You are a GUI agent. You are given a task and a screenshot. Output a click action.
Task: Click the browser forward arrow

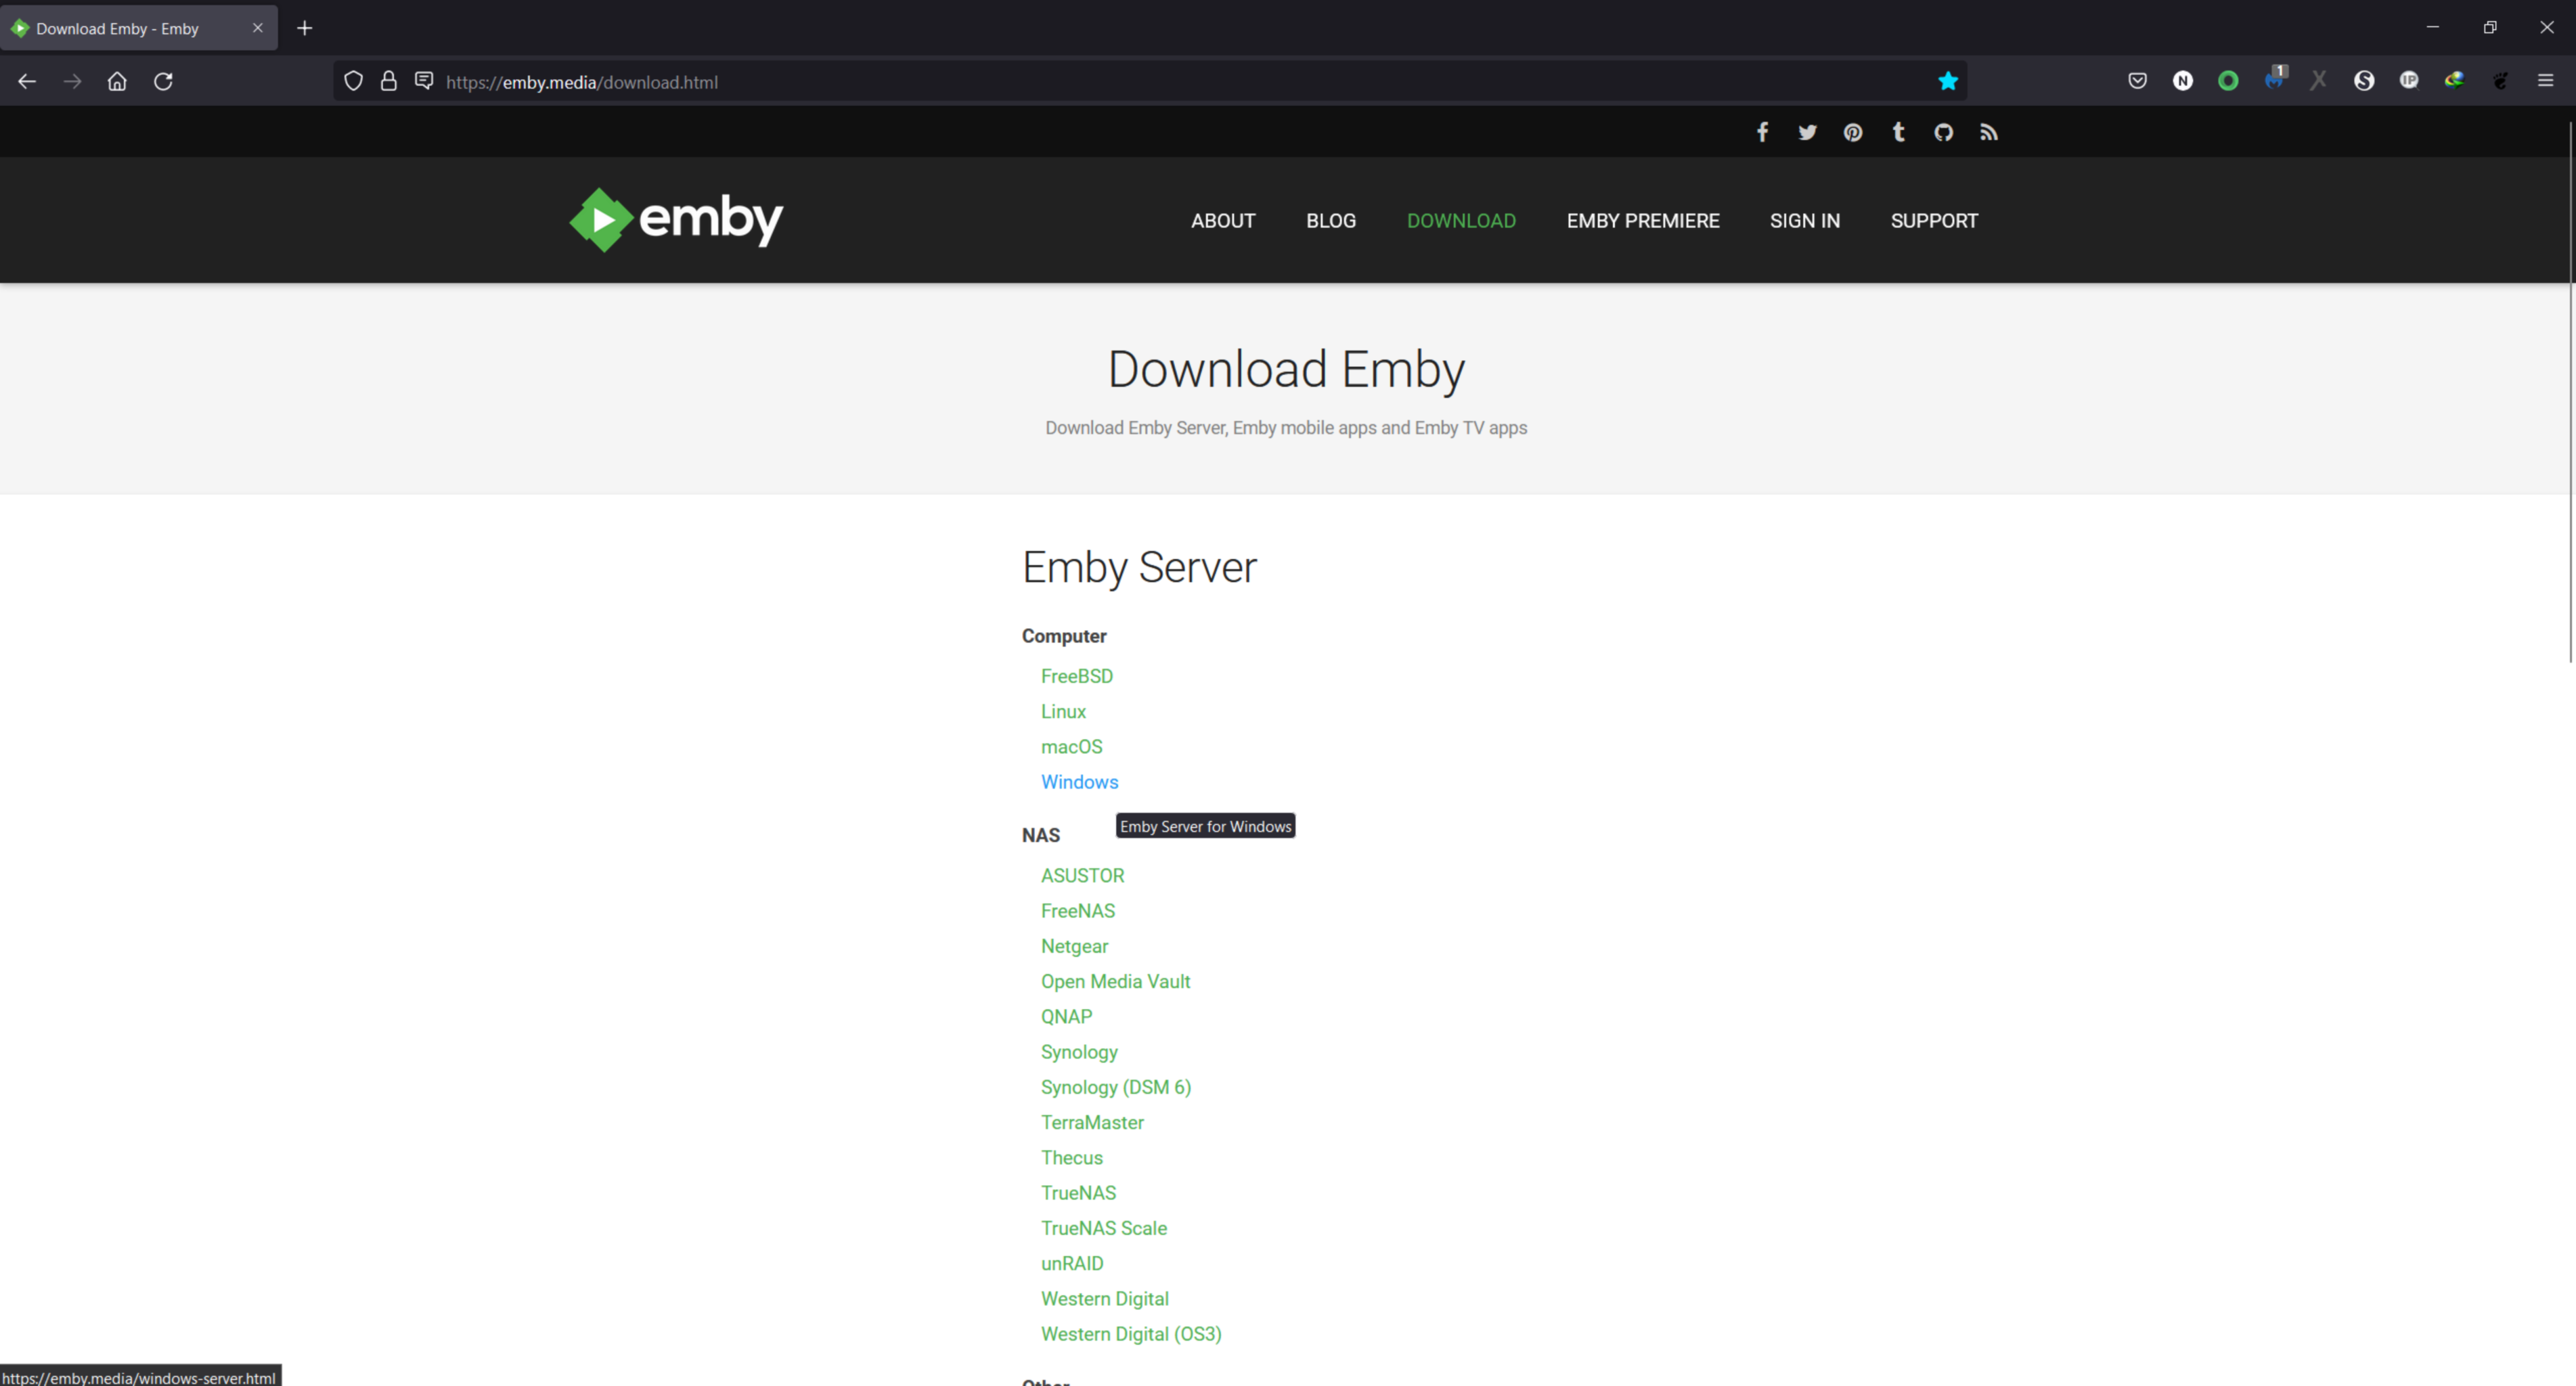pyautogui.click(x=72, y=81)
